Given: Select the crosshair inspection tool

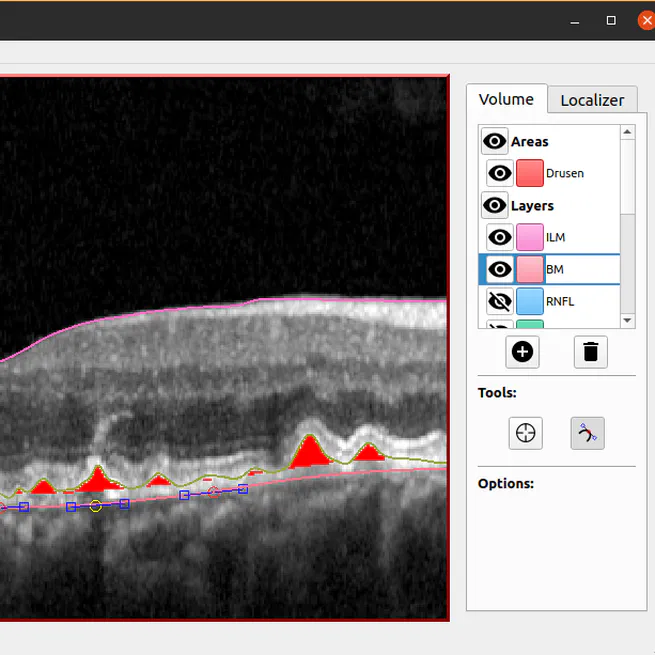Looking at the screenshot, I should [x=525, y=433].
